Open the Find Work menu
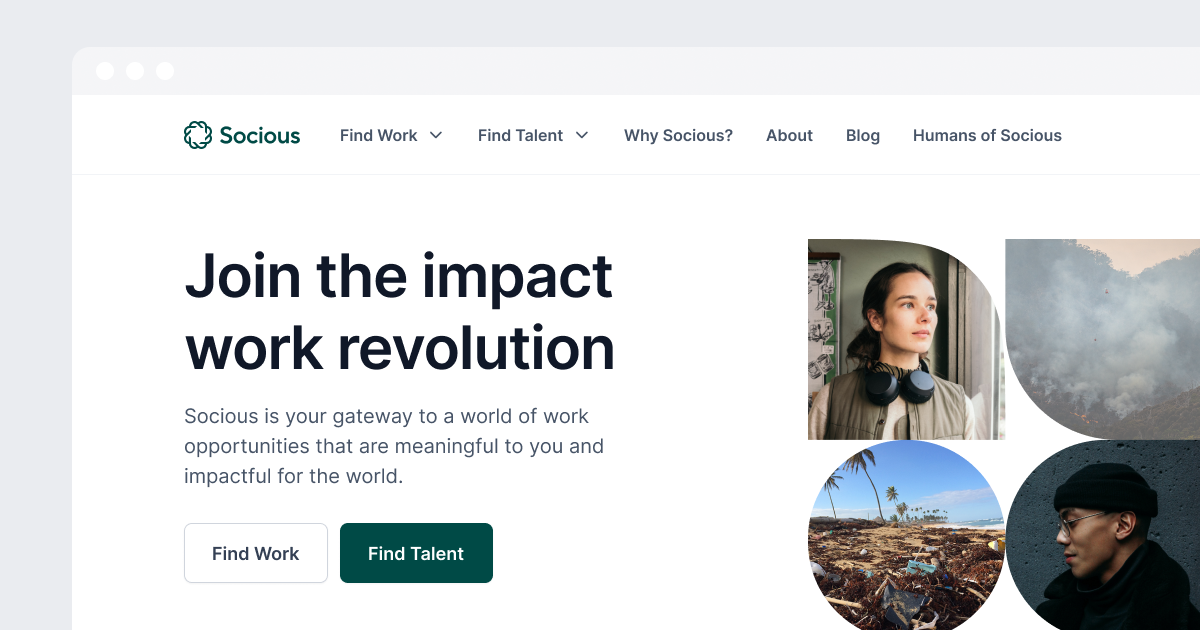This screenshot has width=1200, height=630. tap(379, 135)
